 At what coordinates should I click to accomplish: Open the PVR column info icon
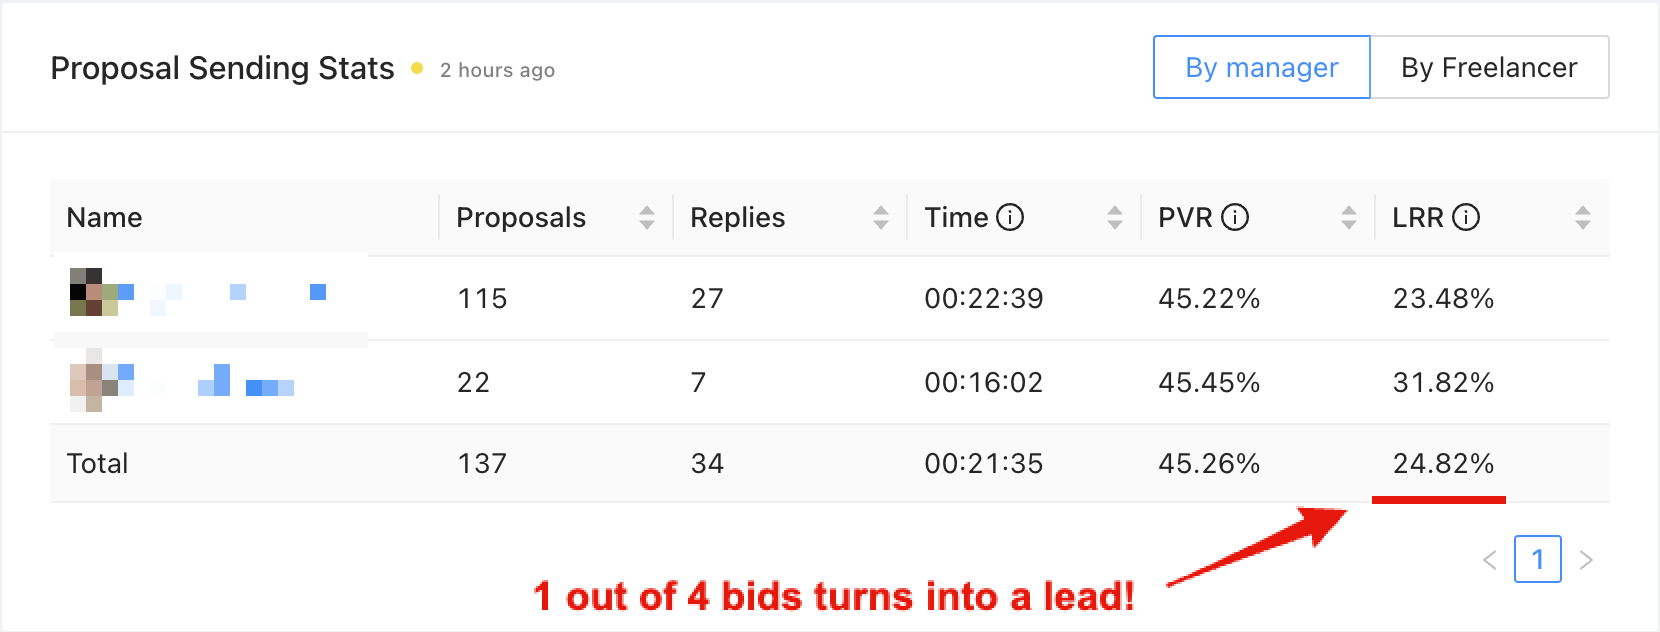coord(1235,217)
